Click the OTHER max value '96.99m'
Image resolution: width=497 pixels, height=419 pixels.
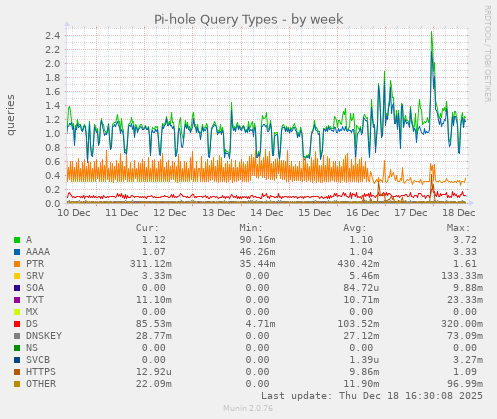tap(465, 384)
